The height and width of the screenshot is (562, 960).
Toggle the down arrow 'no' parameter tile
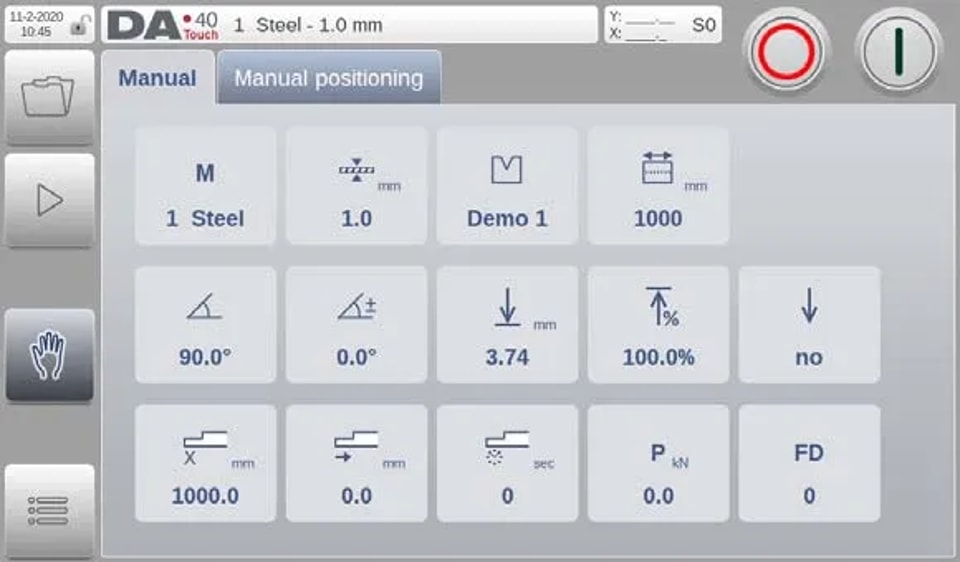click(809, 324)
